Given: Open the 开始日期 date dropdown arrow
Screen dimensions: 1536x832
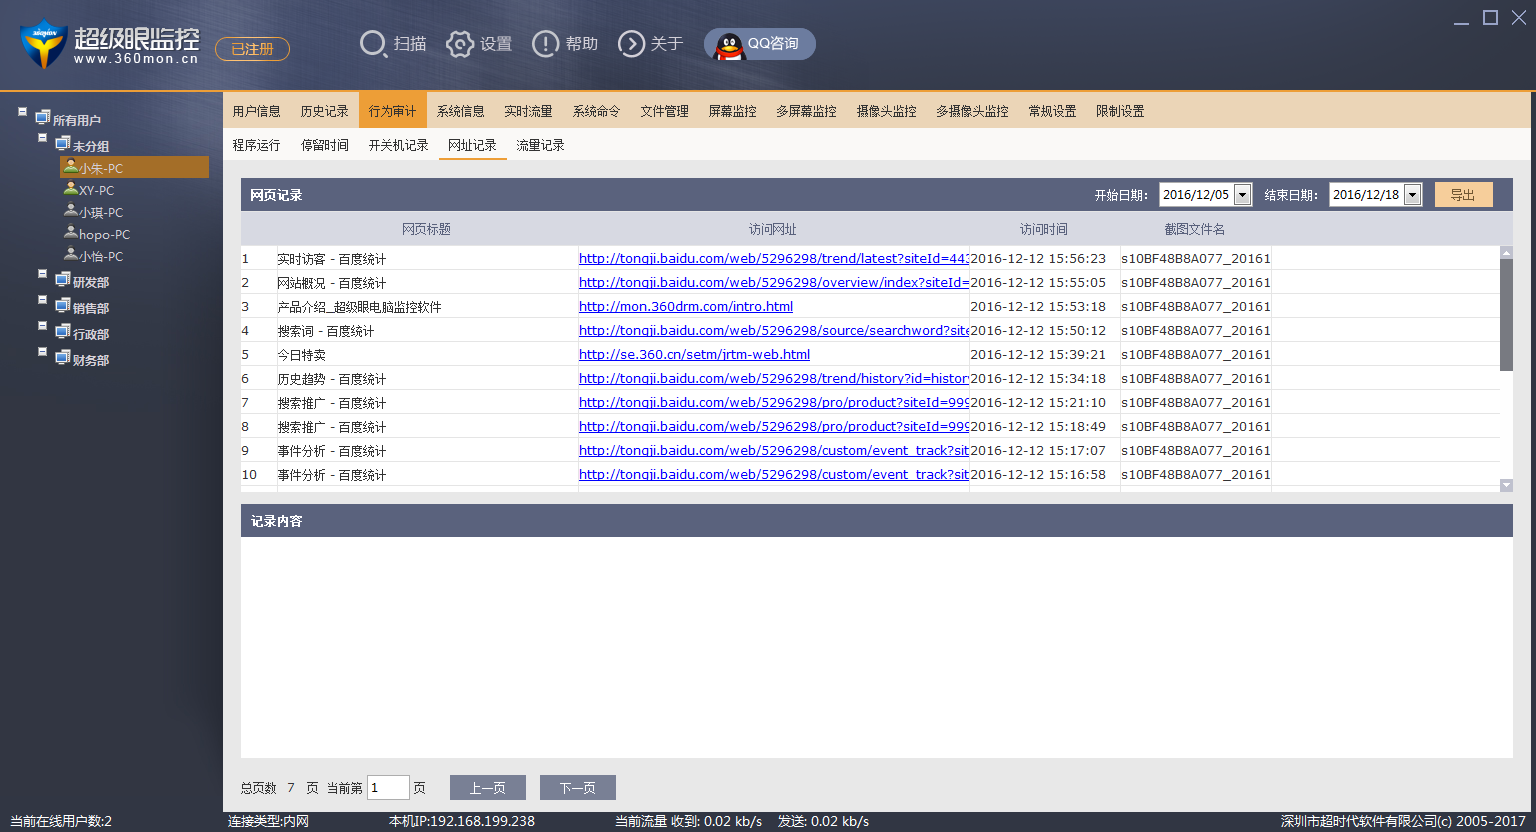Looking at the screenshot, I should tap(1242, 195).
